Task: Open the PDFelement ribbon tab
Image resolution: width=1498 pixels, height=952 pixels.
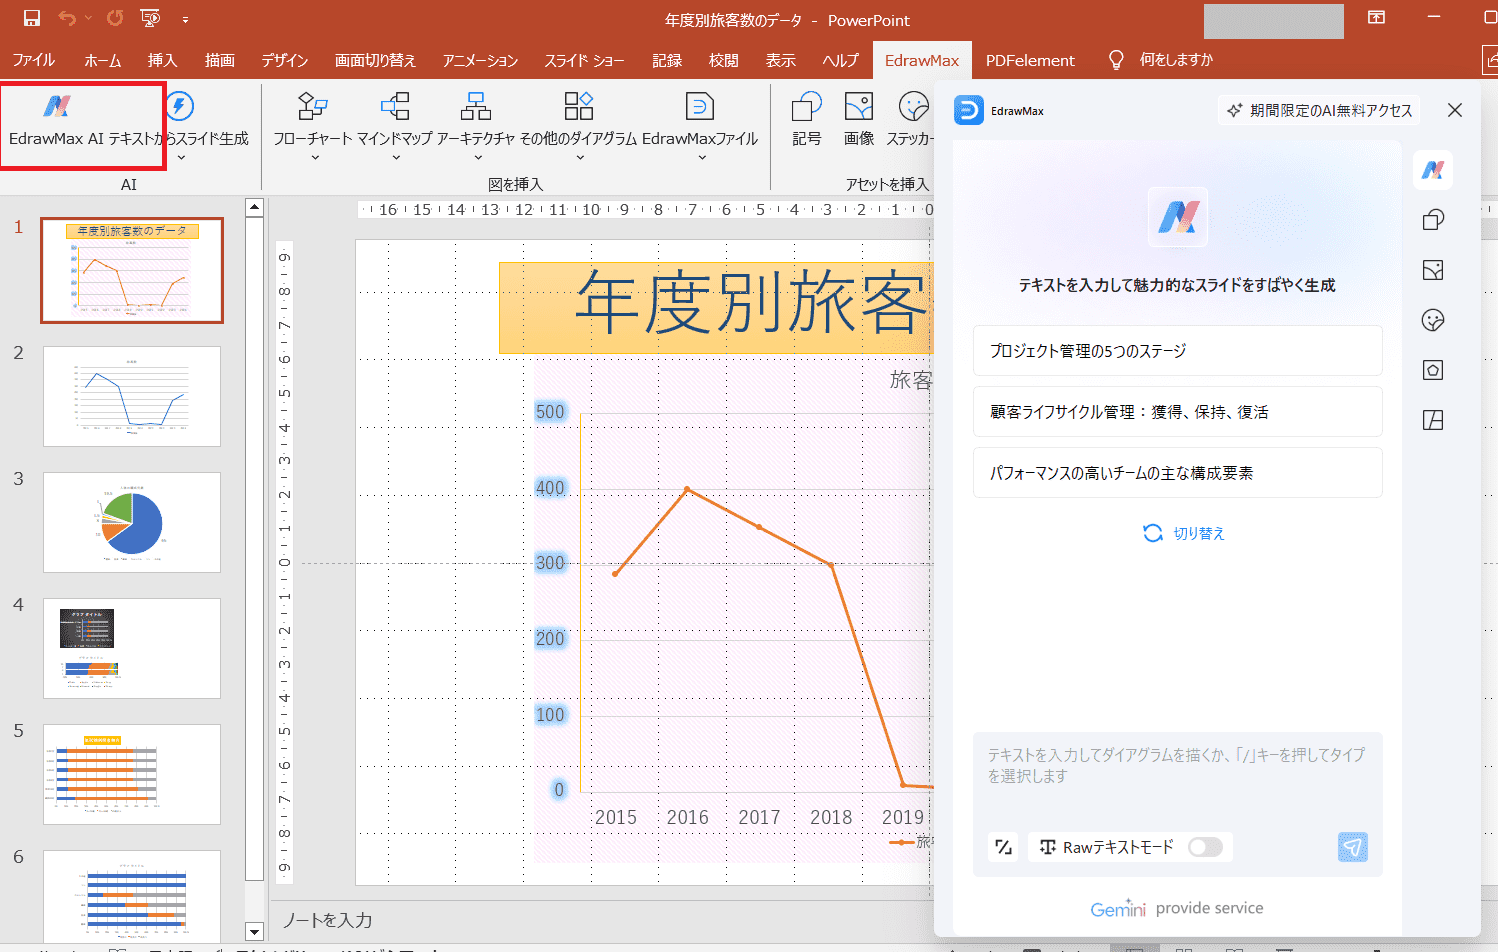Action: pos(1029,60)
